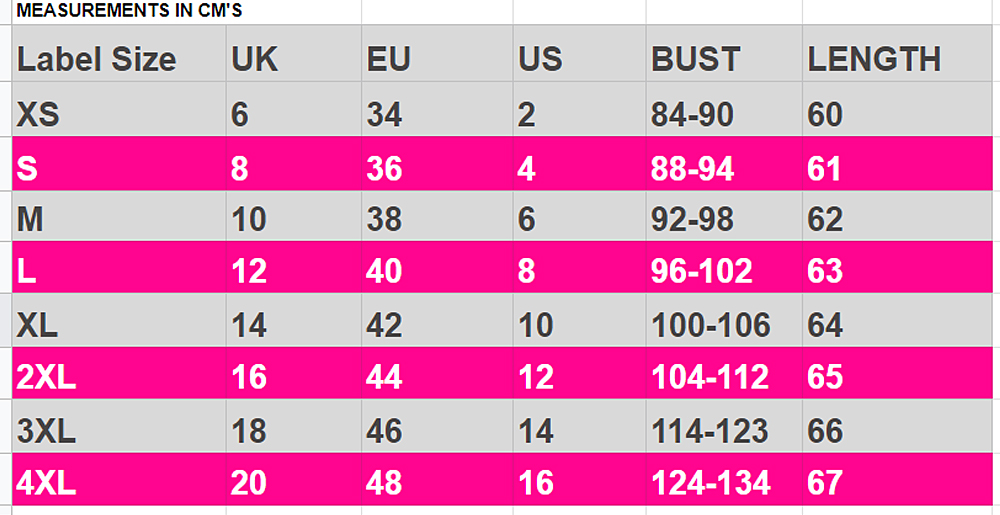Click the UK column header cell
This screenshot has height=515, width=1000.
[255, 60]
